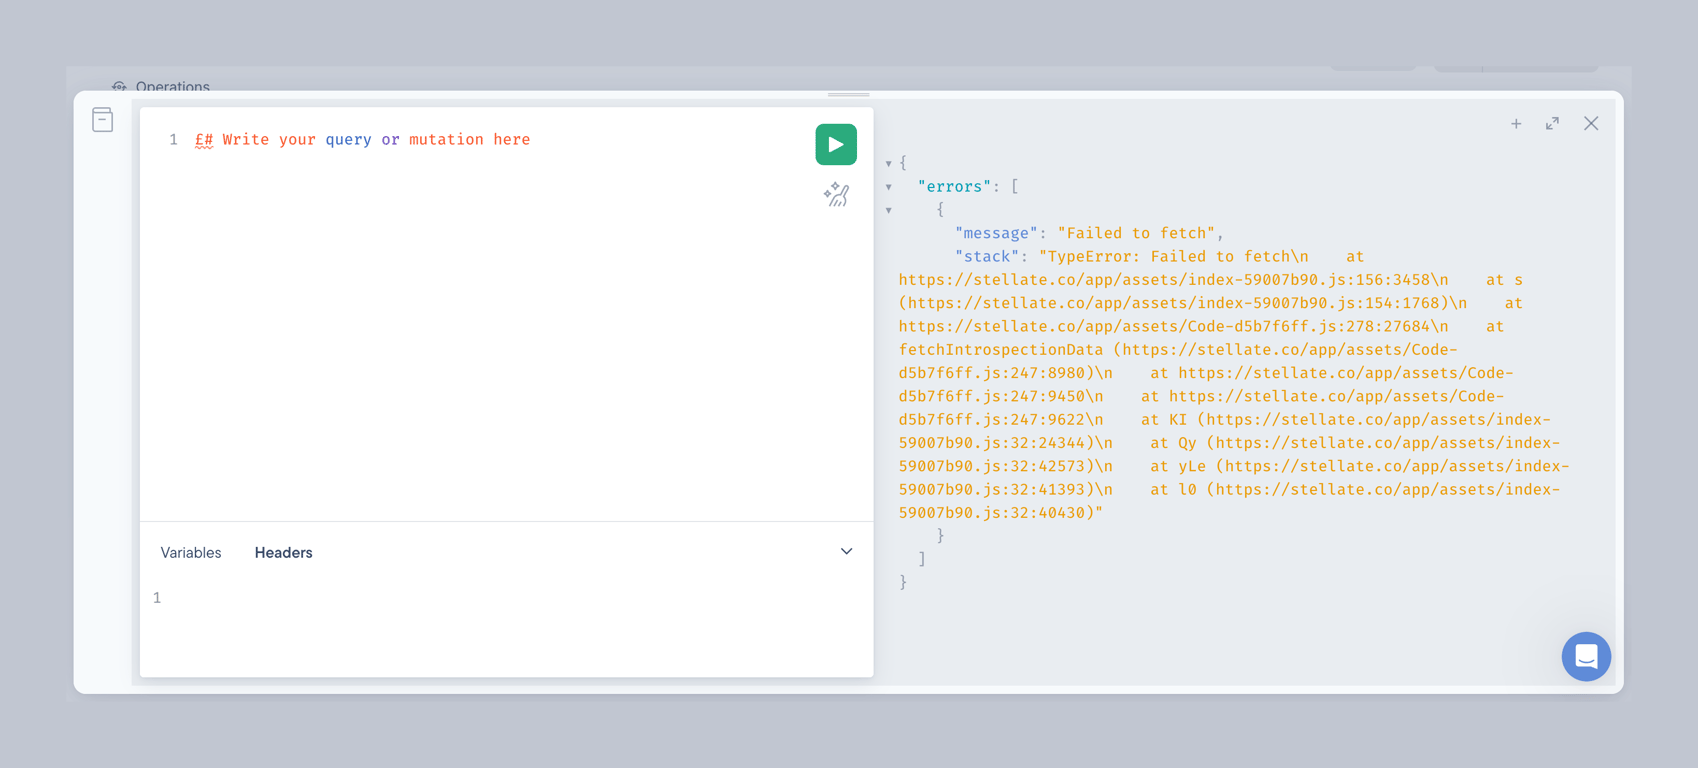1698x768 pixels.
Task: Close the playground with the X icon
Action: (1591, 124)
